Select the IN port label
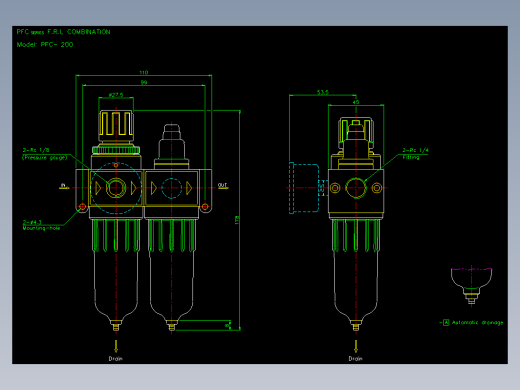 pyautogui.click(x=63, y=185)
